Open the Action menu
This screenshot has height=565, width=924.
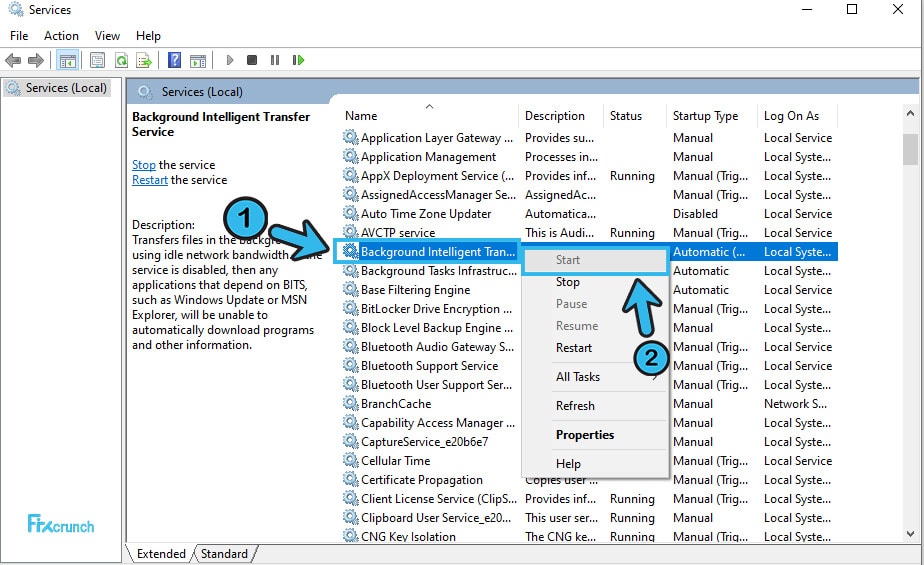(x=61, y=36)
